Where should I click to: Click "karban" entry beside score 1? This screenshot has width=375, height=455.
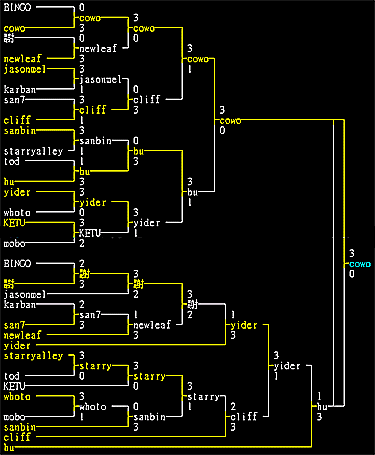[20, 89]
